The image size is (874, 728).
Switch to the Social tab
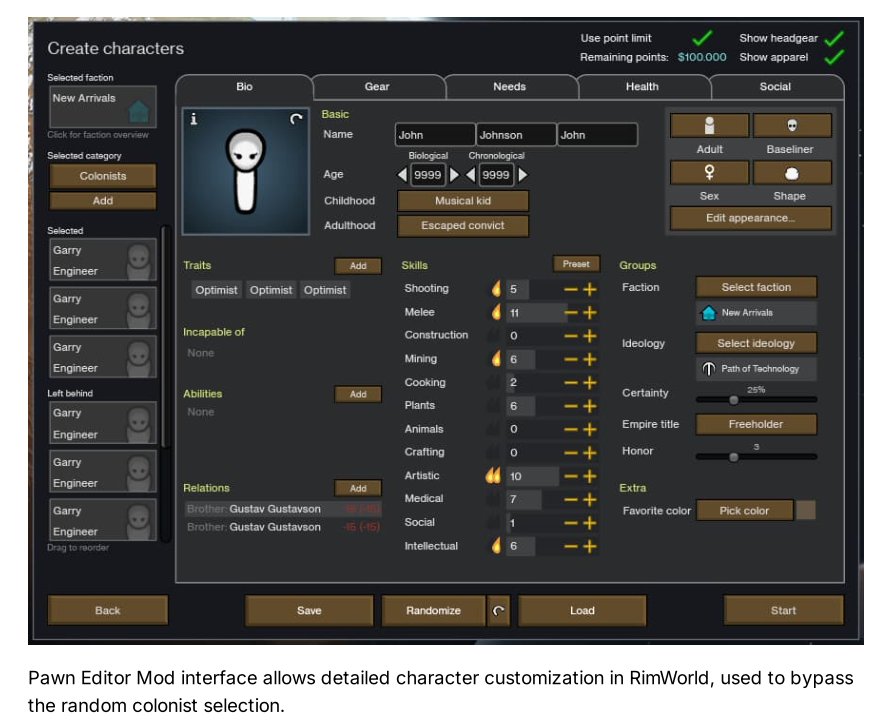click(x=775, y=87)
